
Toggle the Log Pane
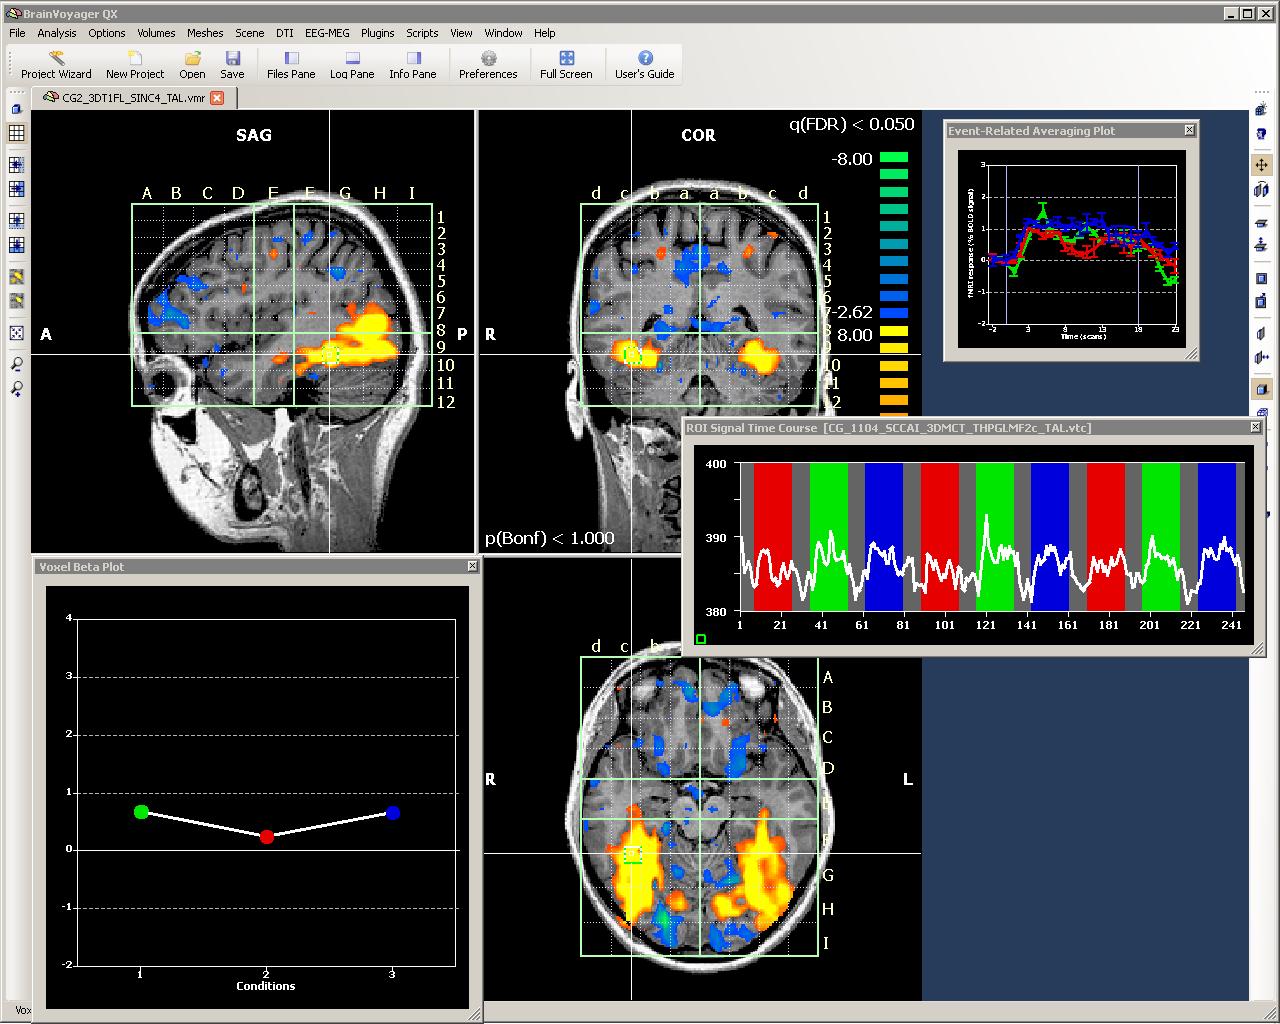coord(352,65)
